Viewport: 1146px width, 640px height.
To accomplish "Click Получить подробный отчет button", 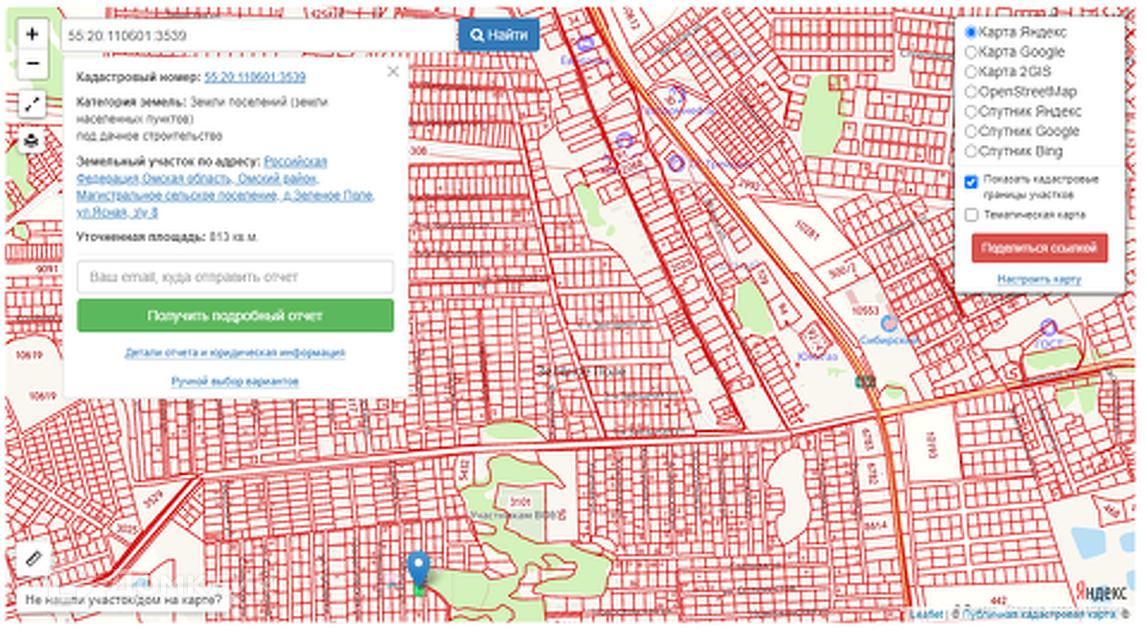I will pos(235,316).
